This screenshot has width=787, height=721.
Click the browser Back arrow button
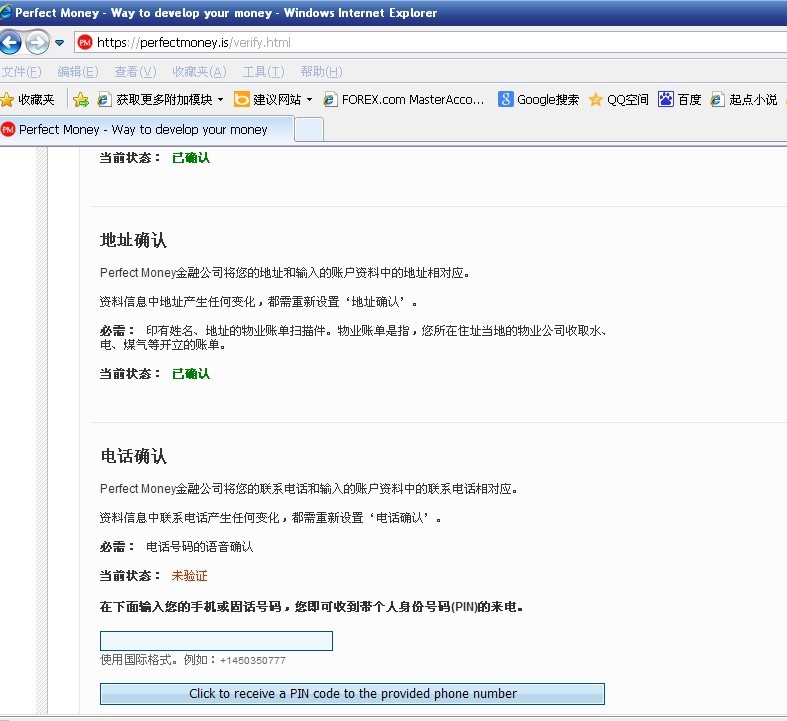pos(11,43)
